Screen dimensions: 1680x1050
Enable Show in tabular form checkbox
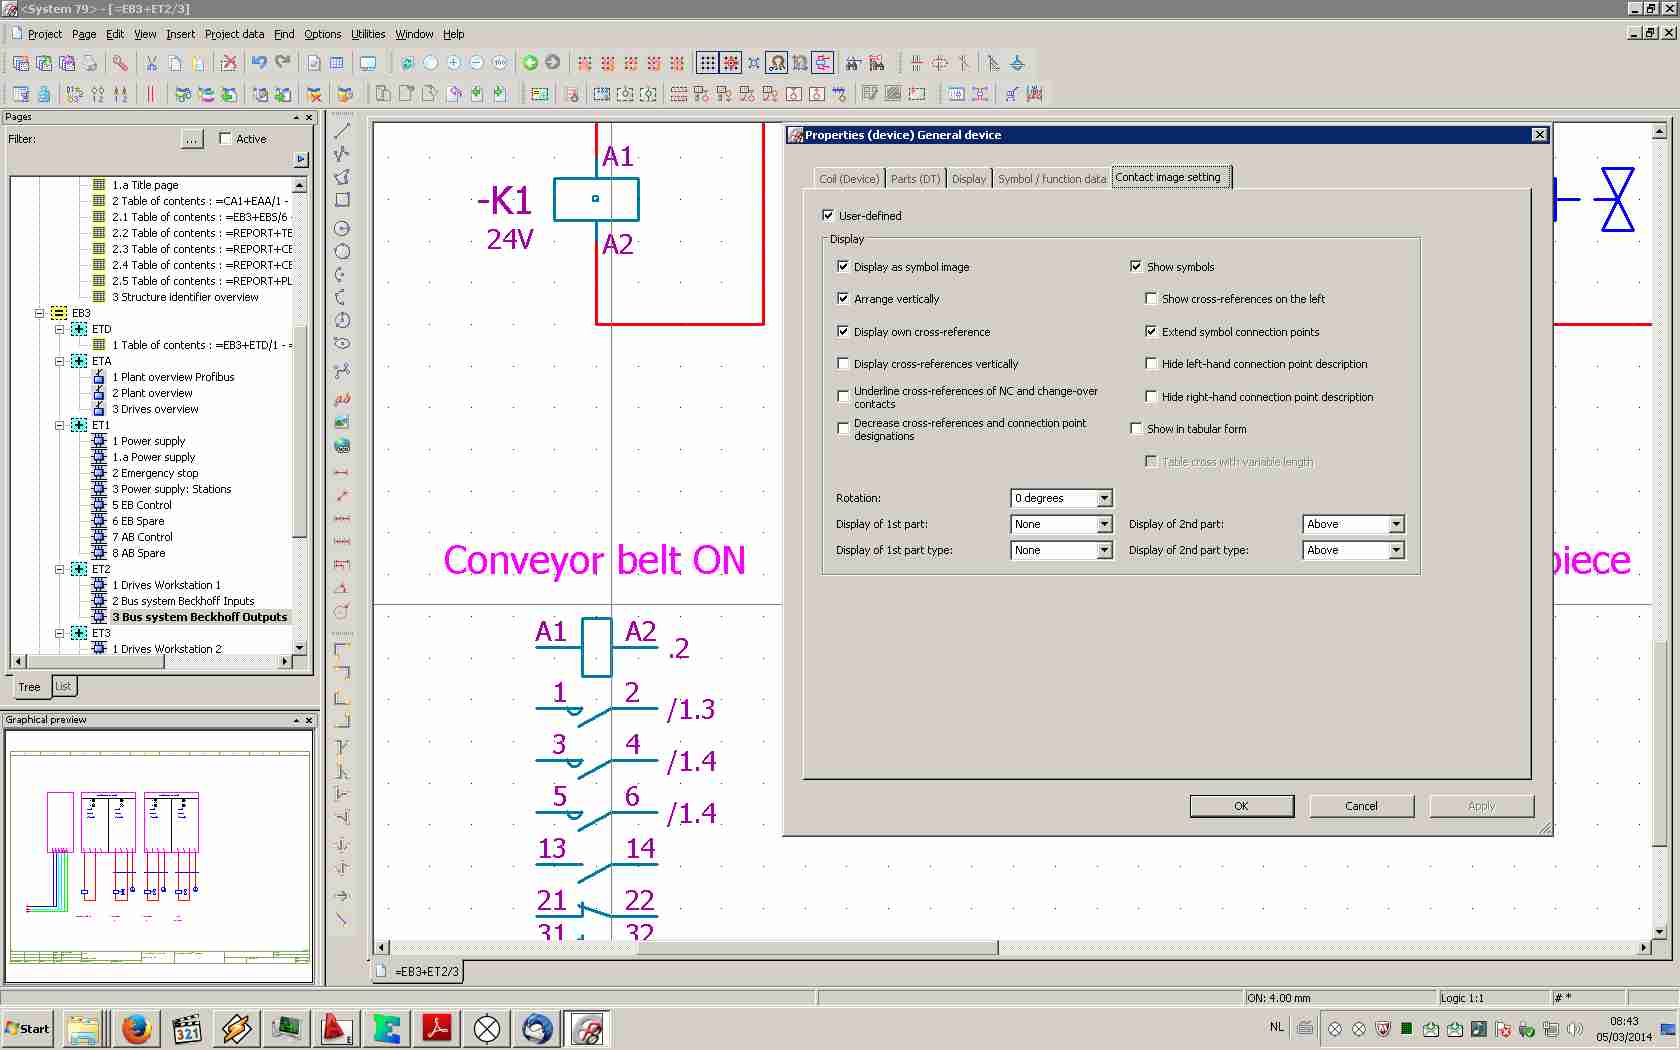tap(1136, 429)
